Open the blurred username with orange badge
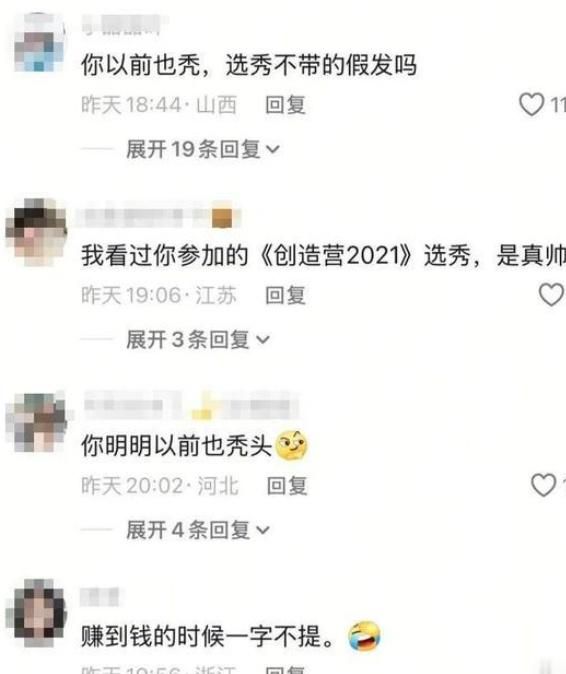Image resolution: width=566 pixels, height=674 pixels. pos(159,218)
